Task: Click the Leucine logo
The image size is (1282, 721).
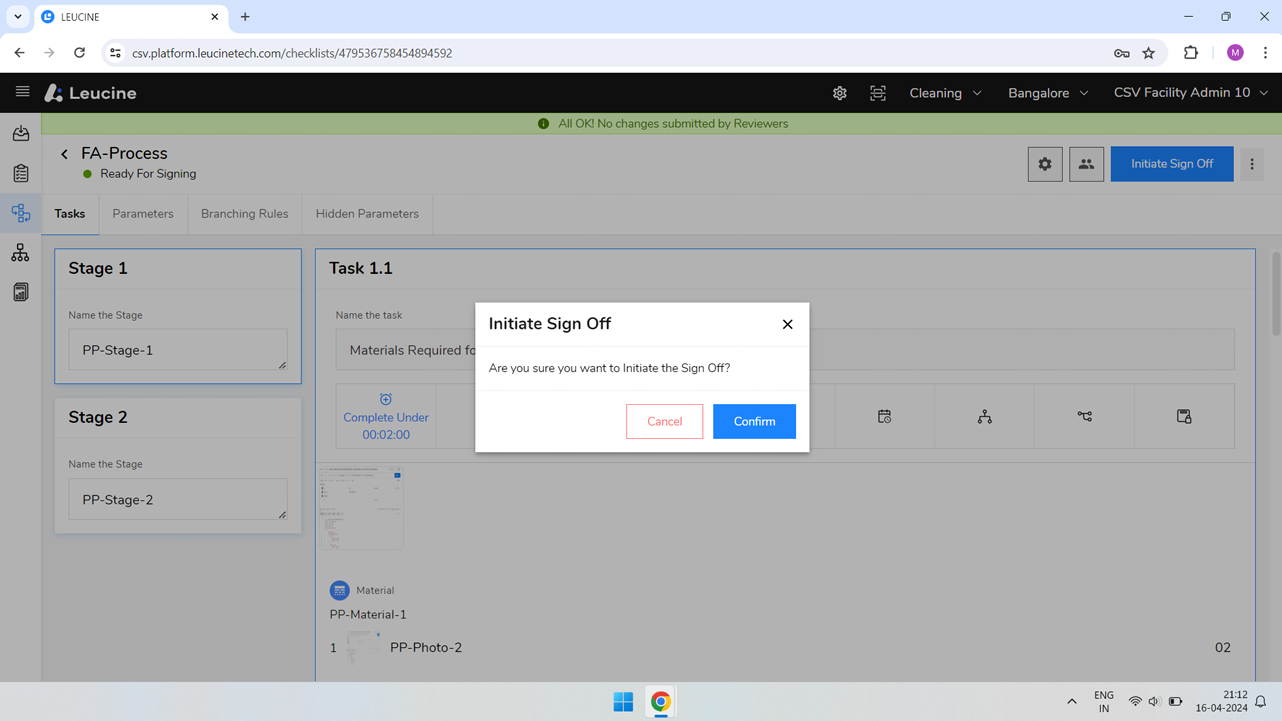Action: click(x=90, y=93)
